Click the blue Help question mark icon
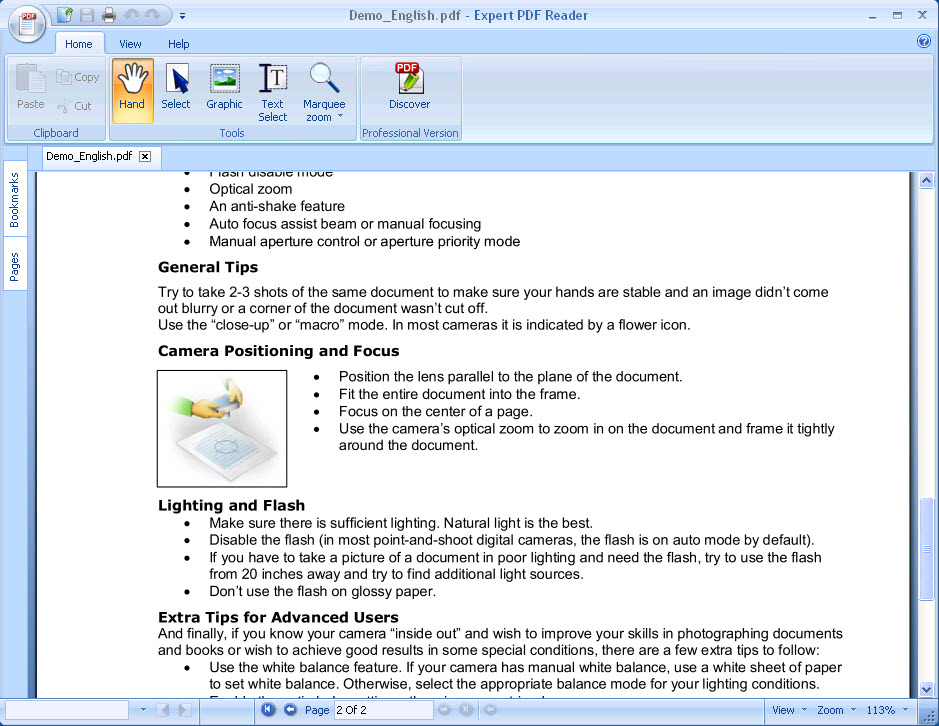 coord(923,41)
